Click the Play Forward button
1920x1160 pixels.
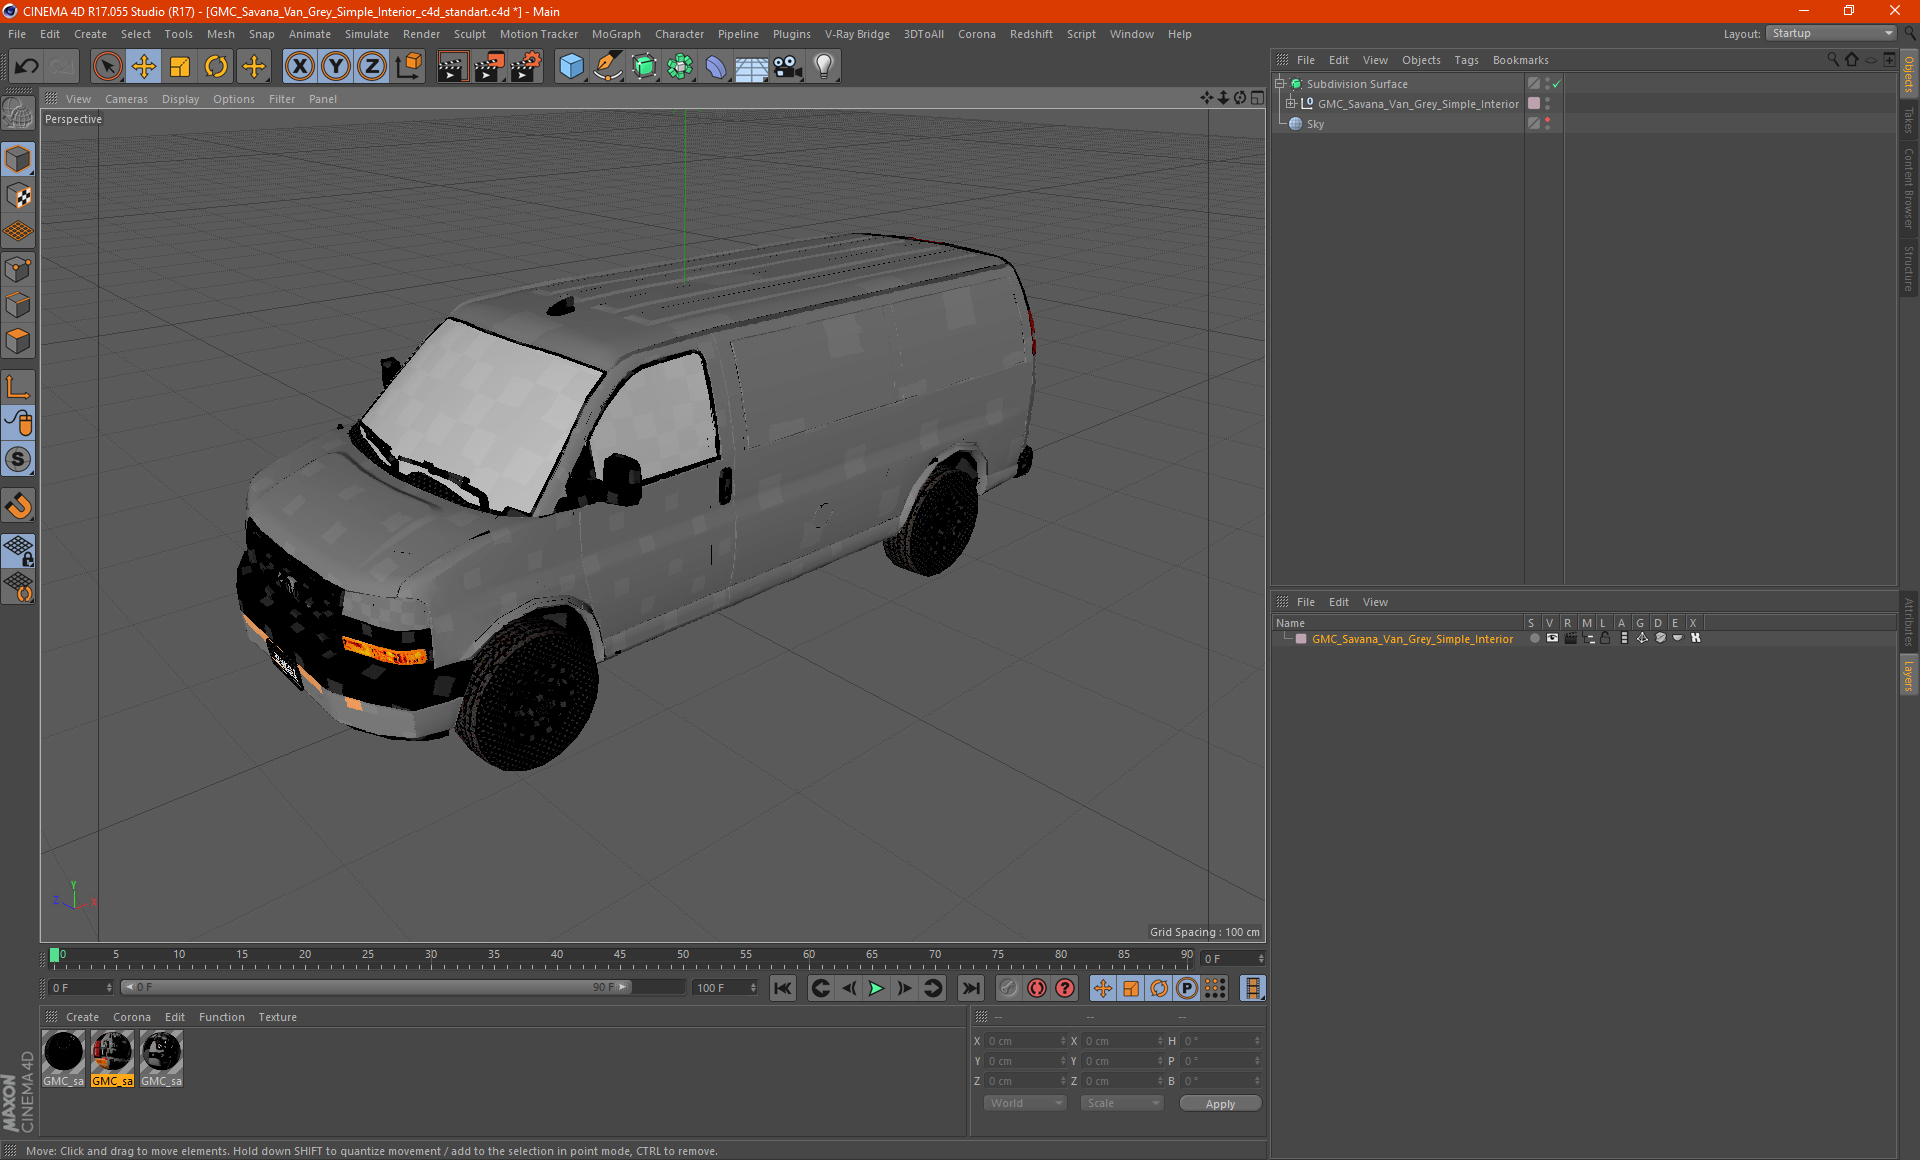coord(876,988)
